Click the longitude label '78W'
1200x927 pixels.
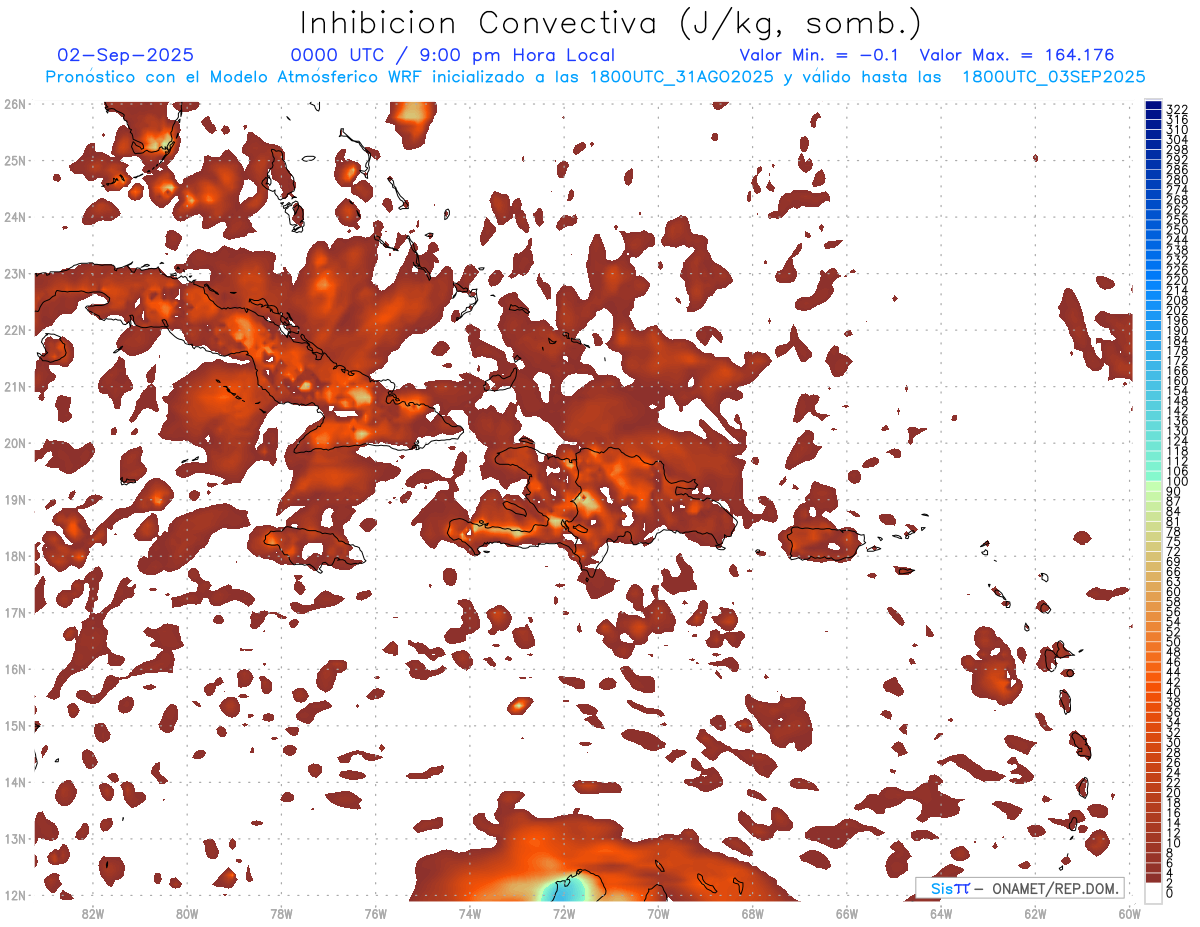281,912
